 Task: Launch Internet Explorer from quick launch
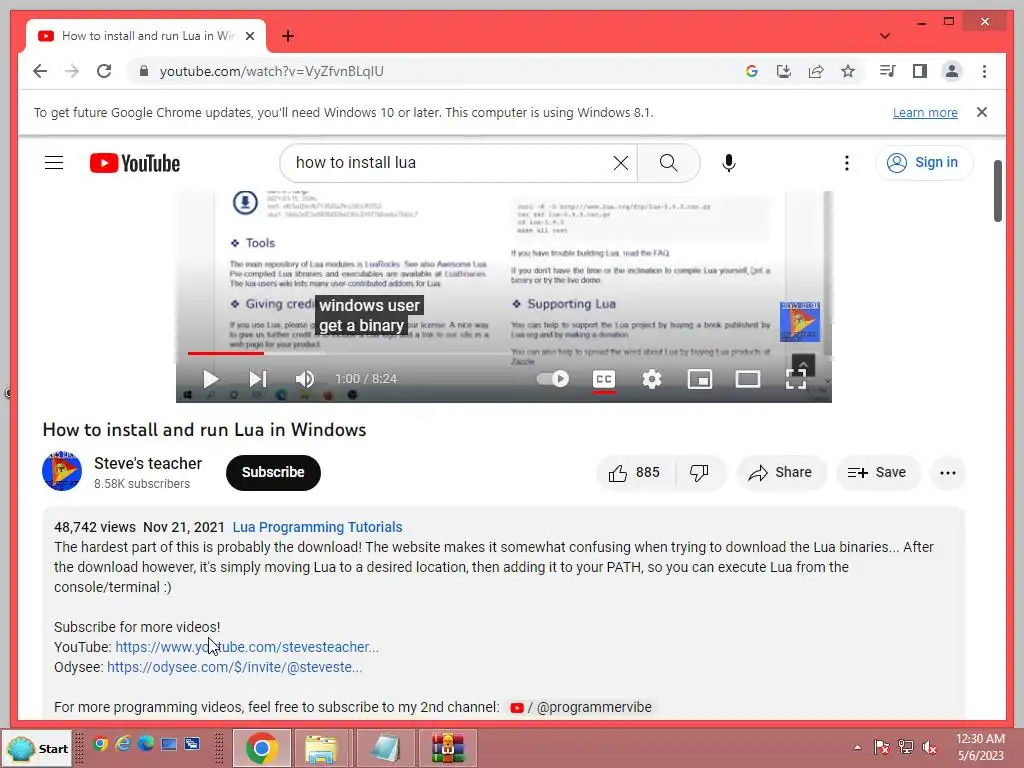pos(123,744)
